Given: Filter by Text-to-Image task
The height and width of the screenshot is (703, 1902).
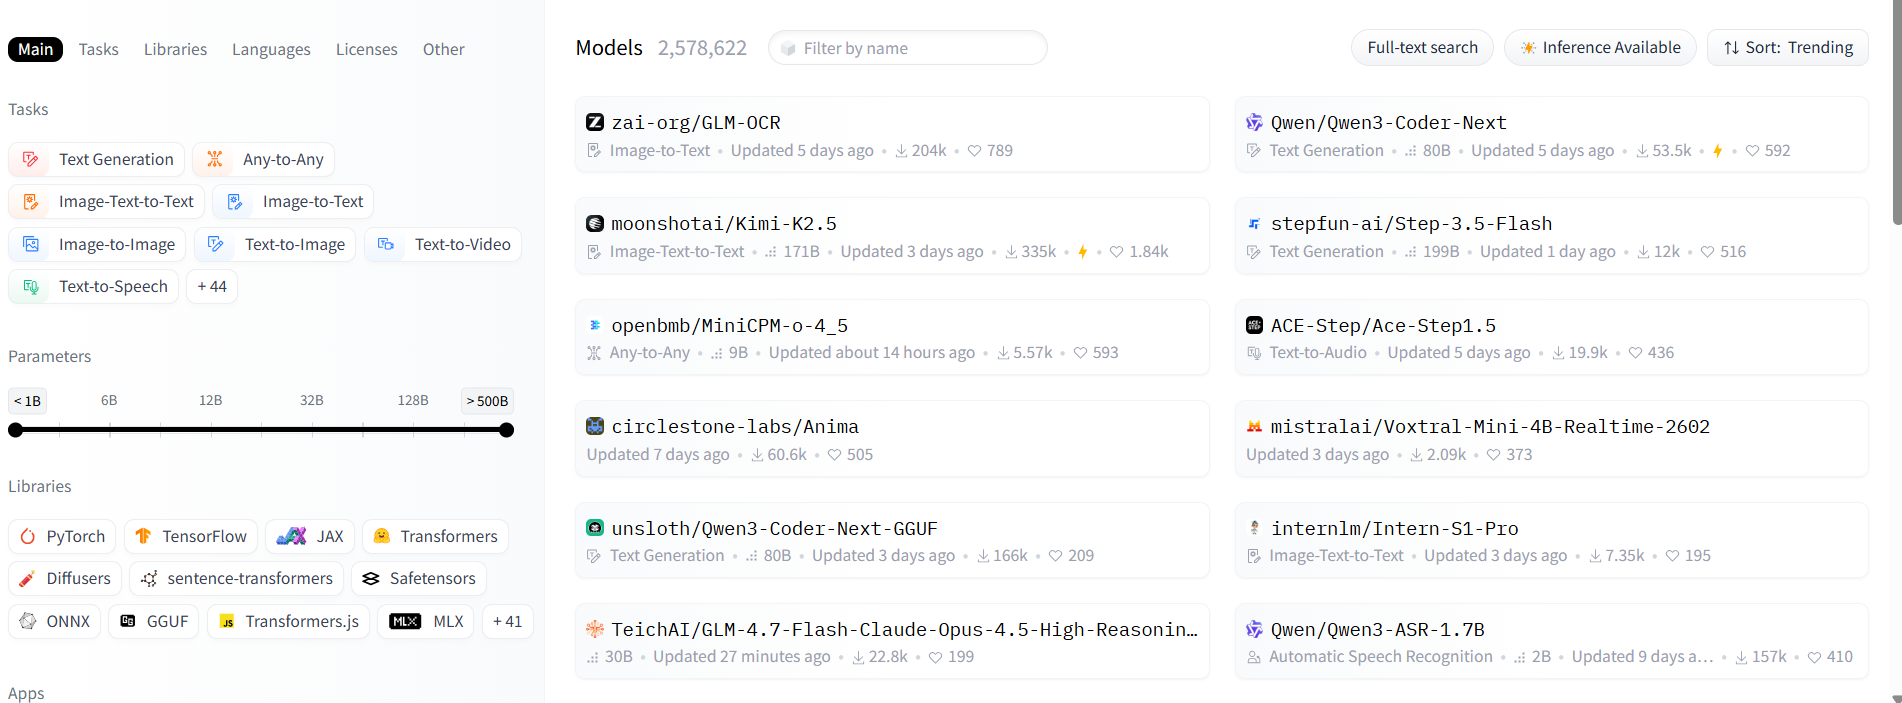Looking at the screenshot, I should pyautogui.click(x=275, y=244).
